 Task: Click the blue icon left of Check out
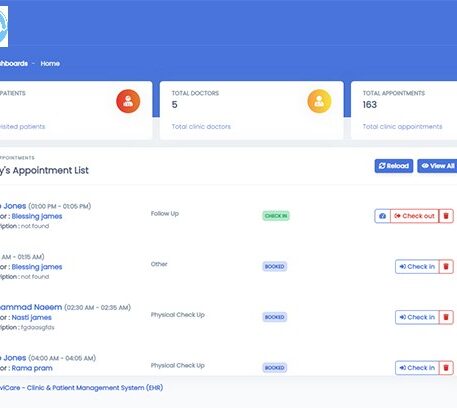point(382,216)
